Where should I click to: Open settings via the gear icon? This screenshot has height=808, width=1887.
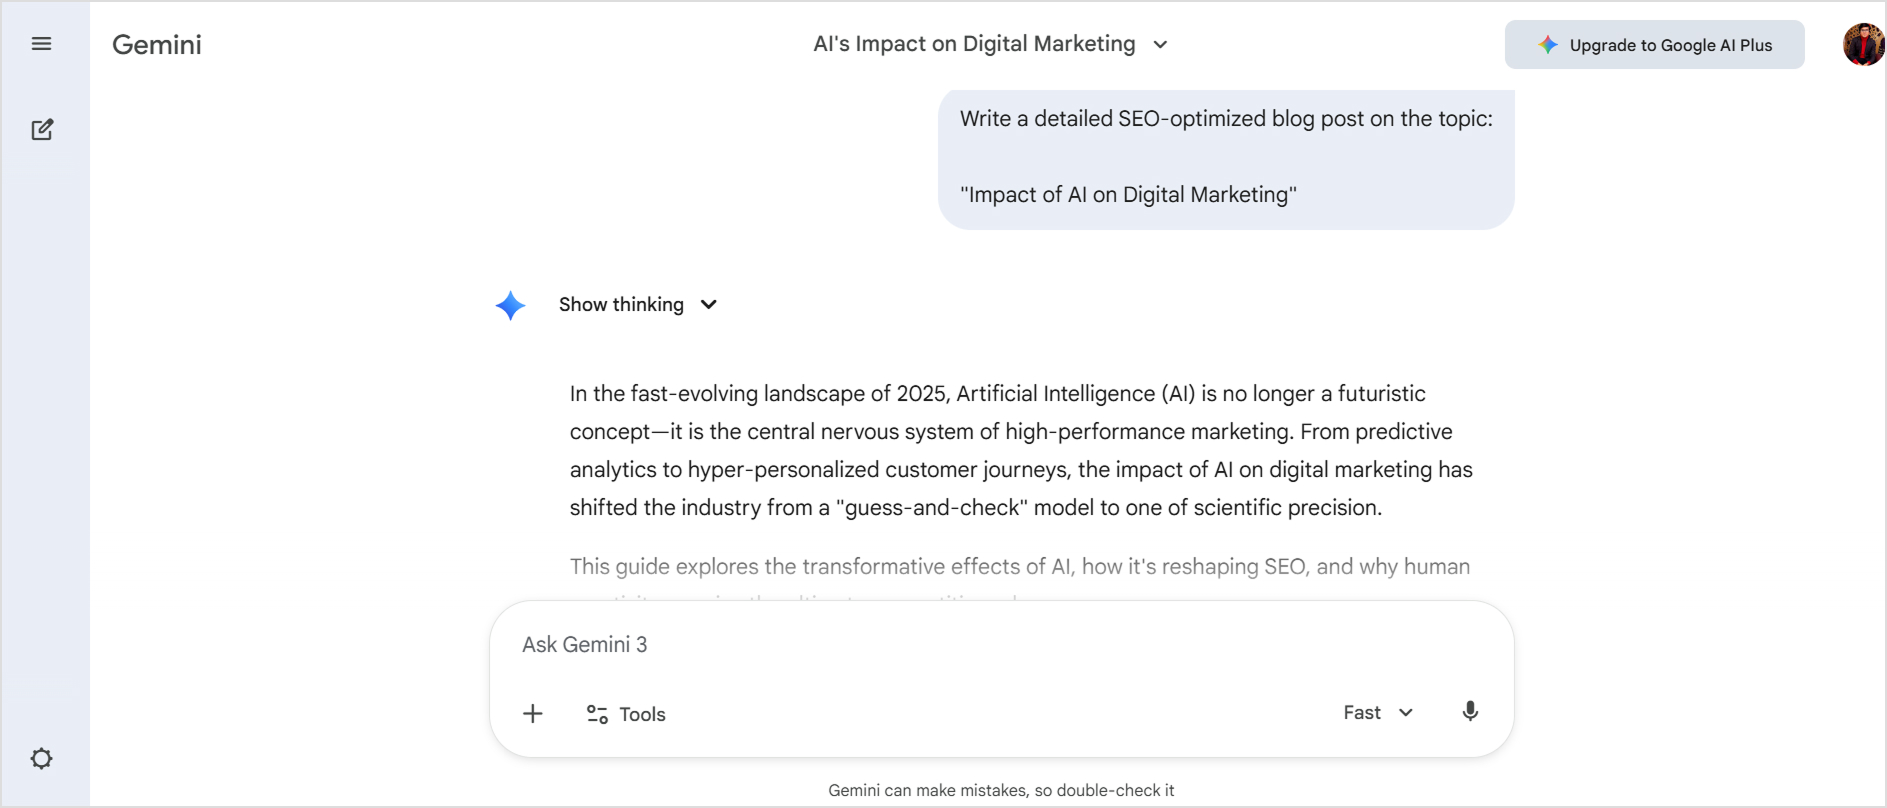click(x=41, y=758)
